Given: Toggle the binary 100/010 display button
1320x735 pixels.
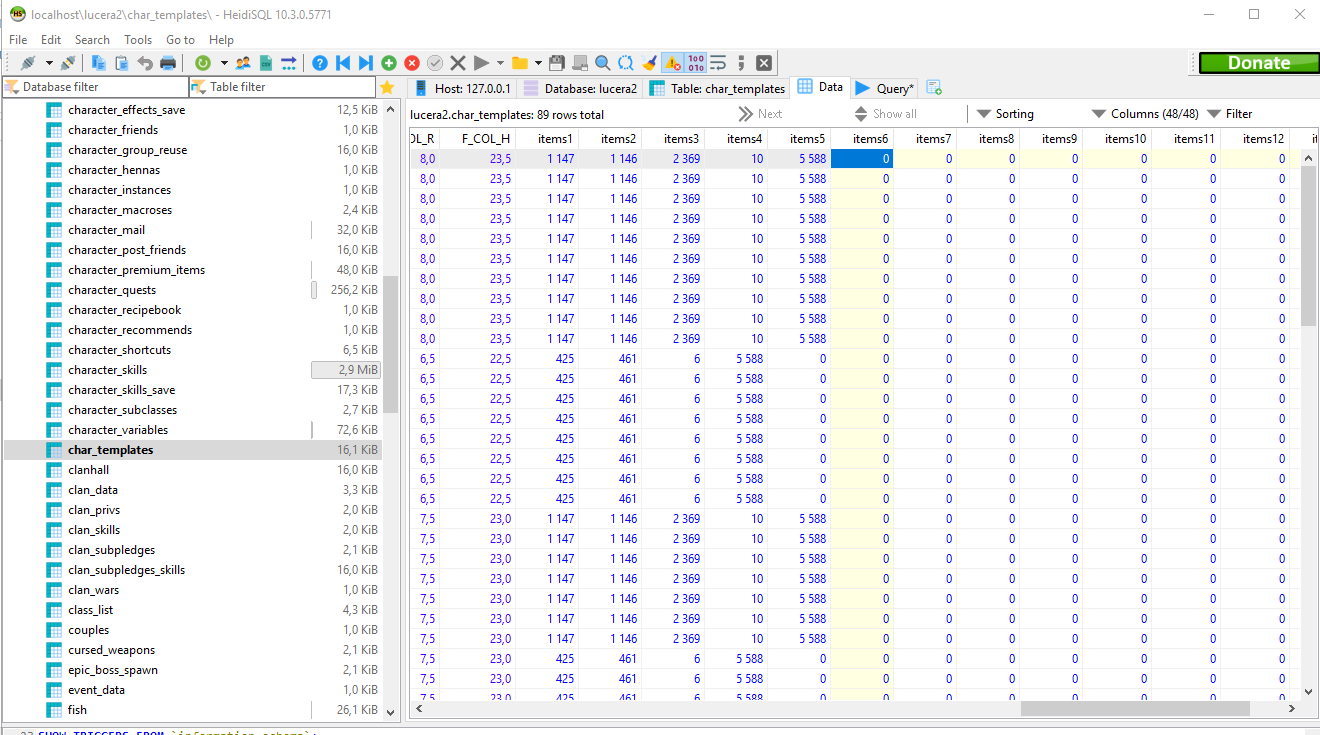Looking at the screenshot, I should tap(696, 63).
